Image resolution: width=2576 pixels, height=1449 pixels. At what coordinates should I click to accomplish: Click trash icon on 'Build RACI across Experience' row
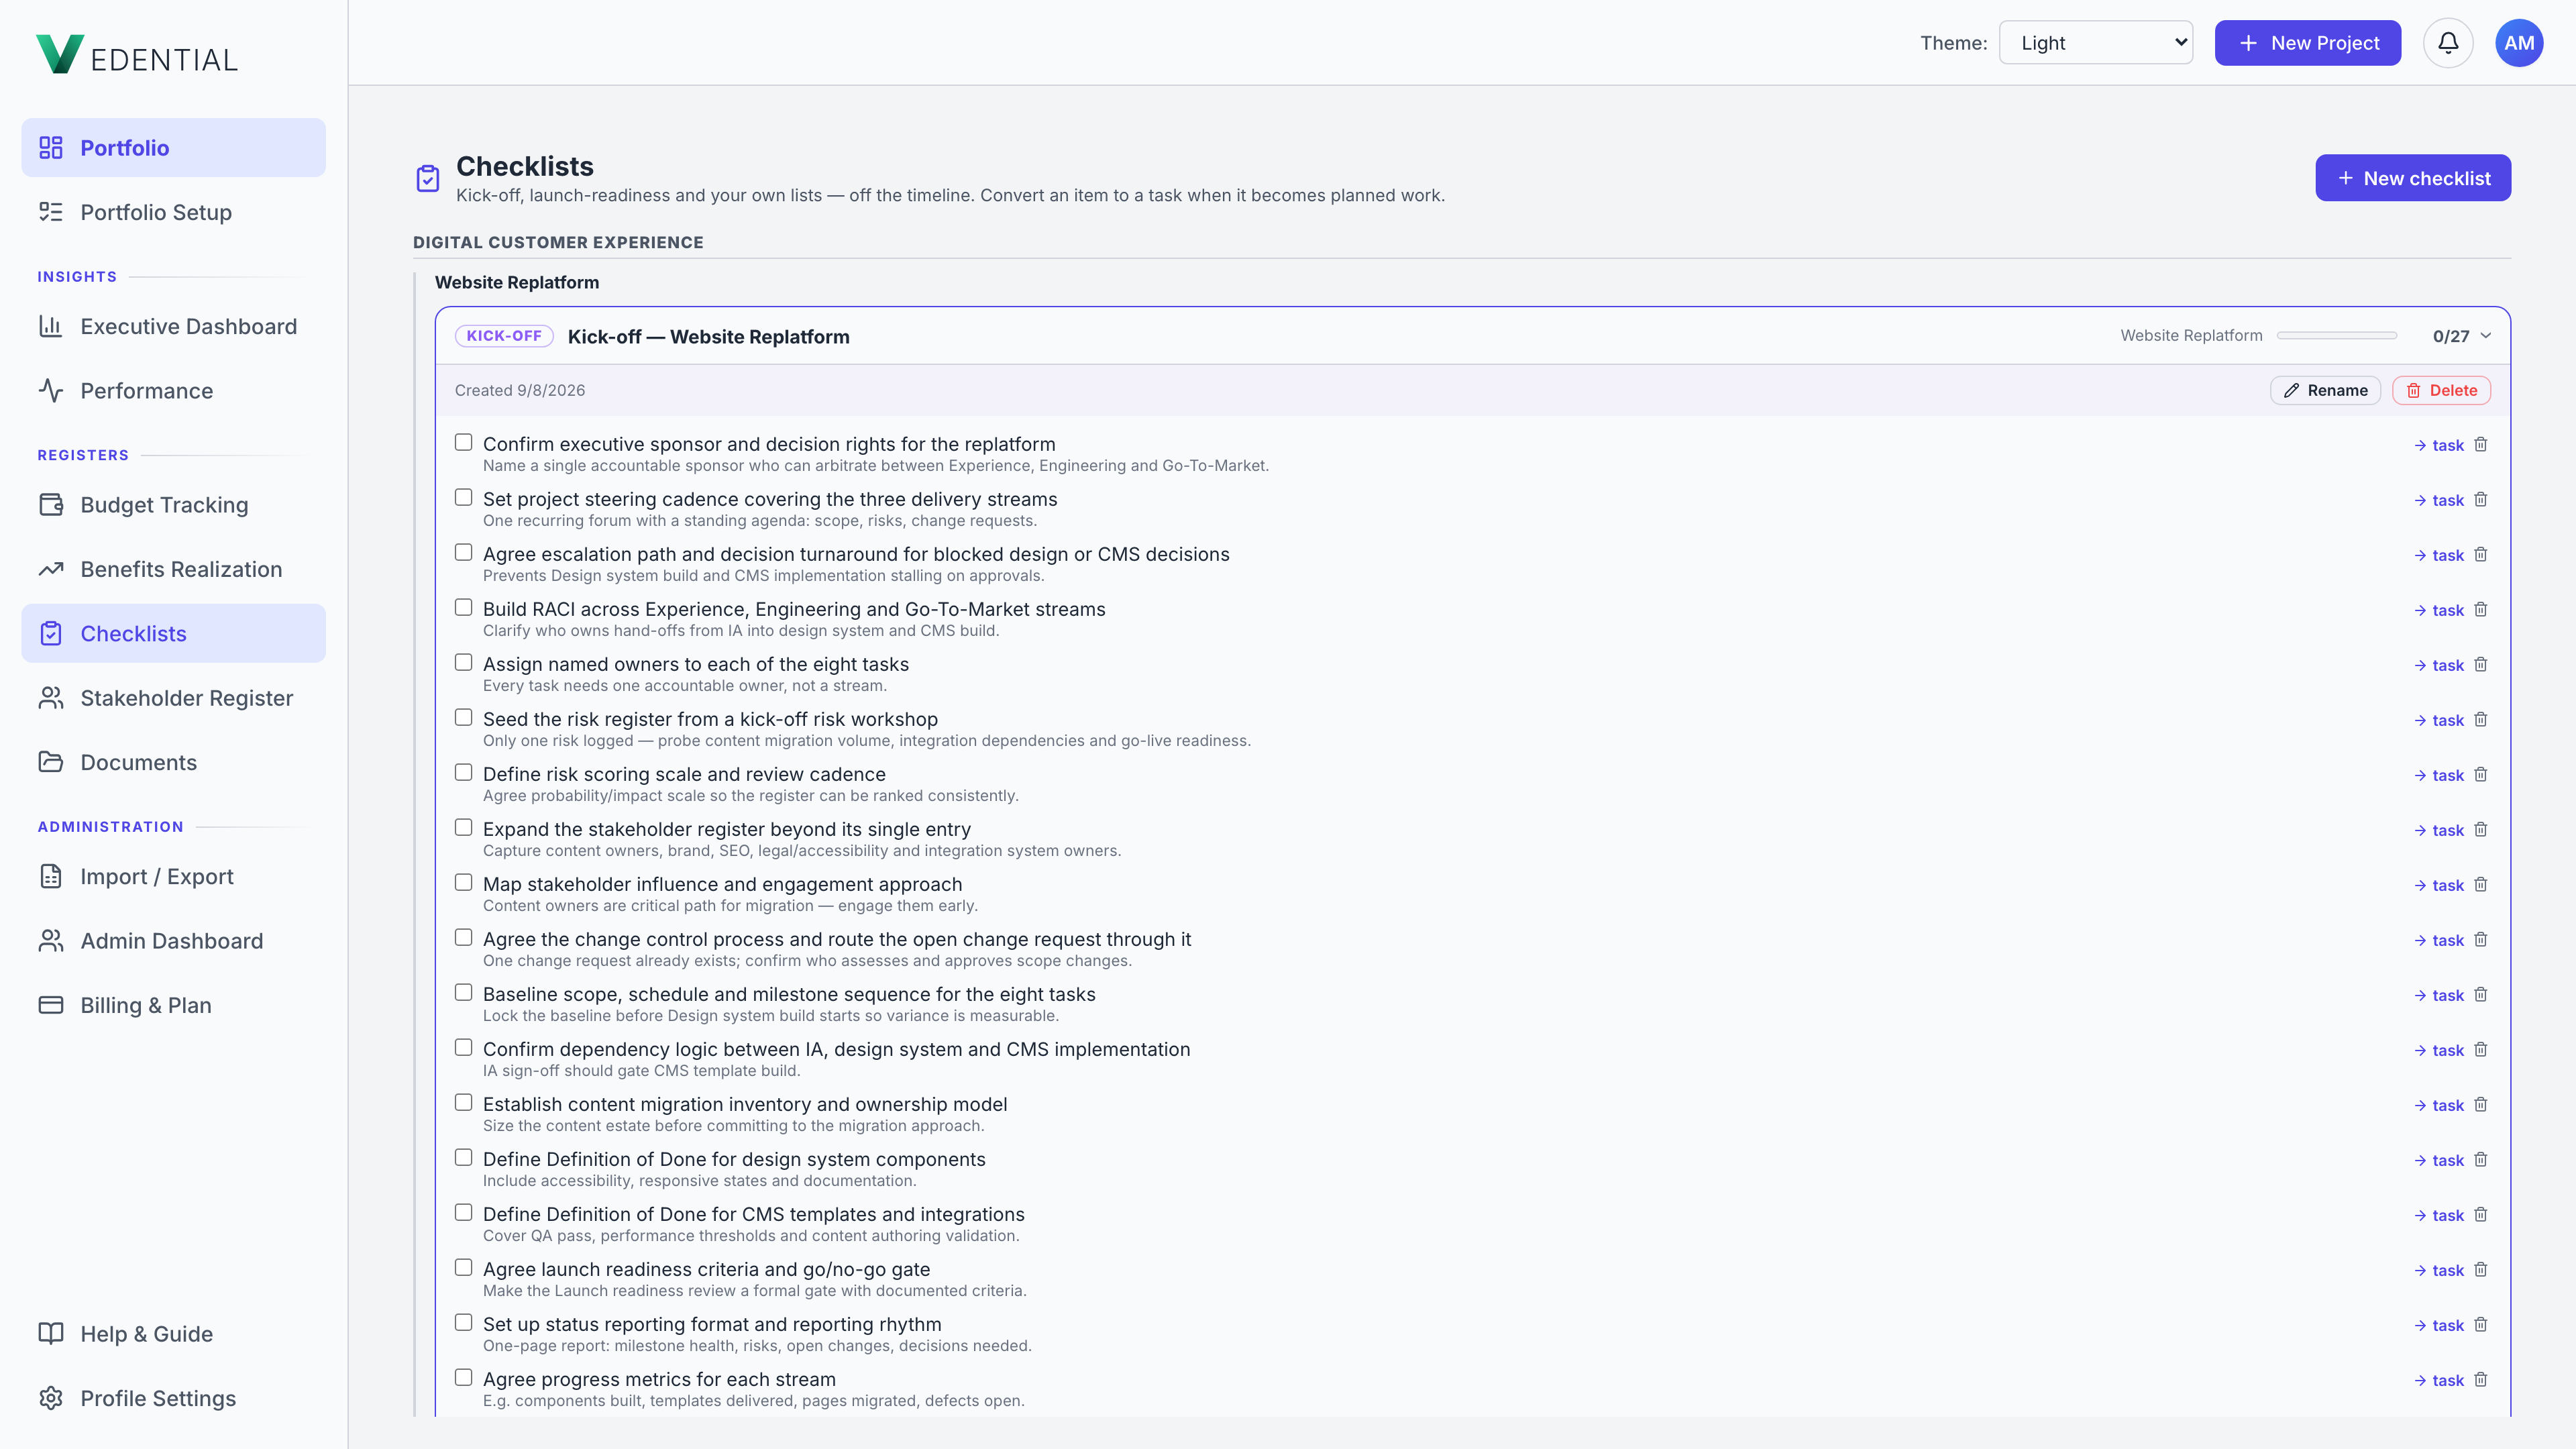(x=2481, y=610)
